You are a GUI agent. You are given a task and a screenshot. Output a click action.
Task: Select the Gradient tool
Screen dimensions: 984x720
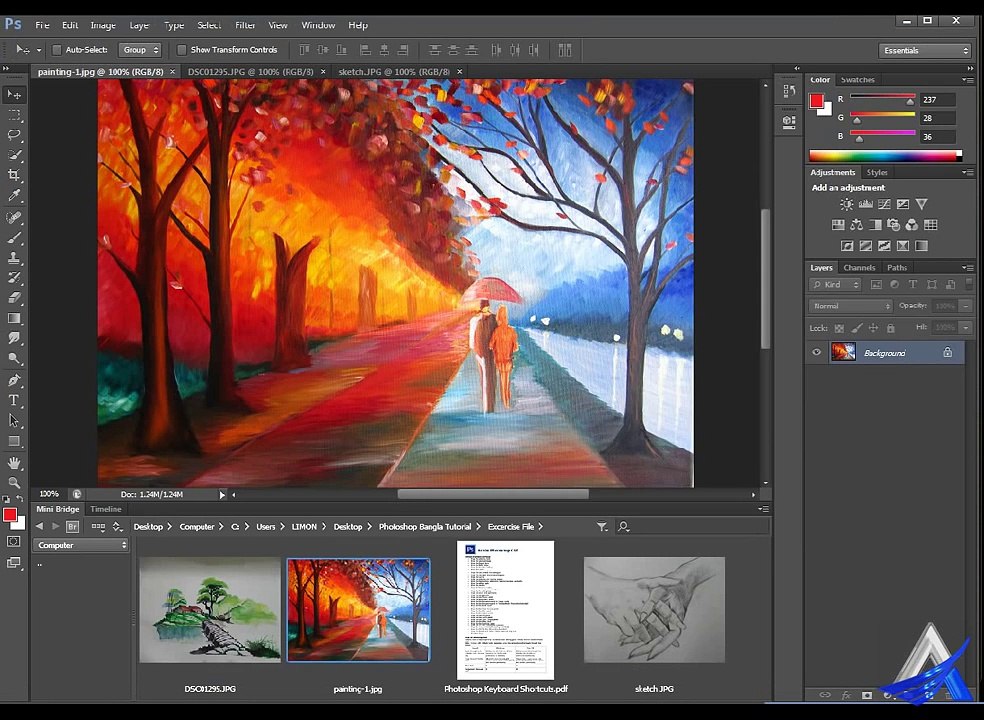pos(14,318)
